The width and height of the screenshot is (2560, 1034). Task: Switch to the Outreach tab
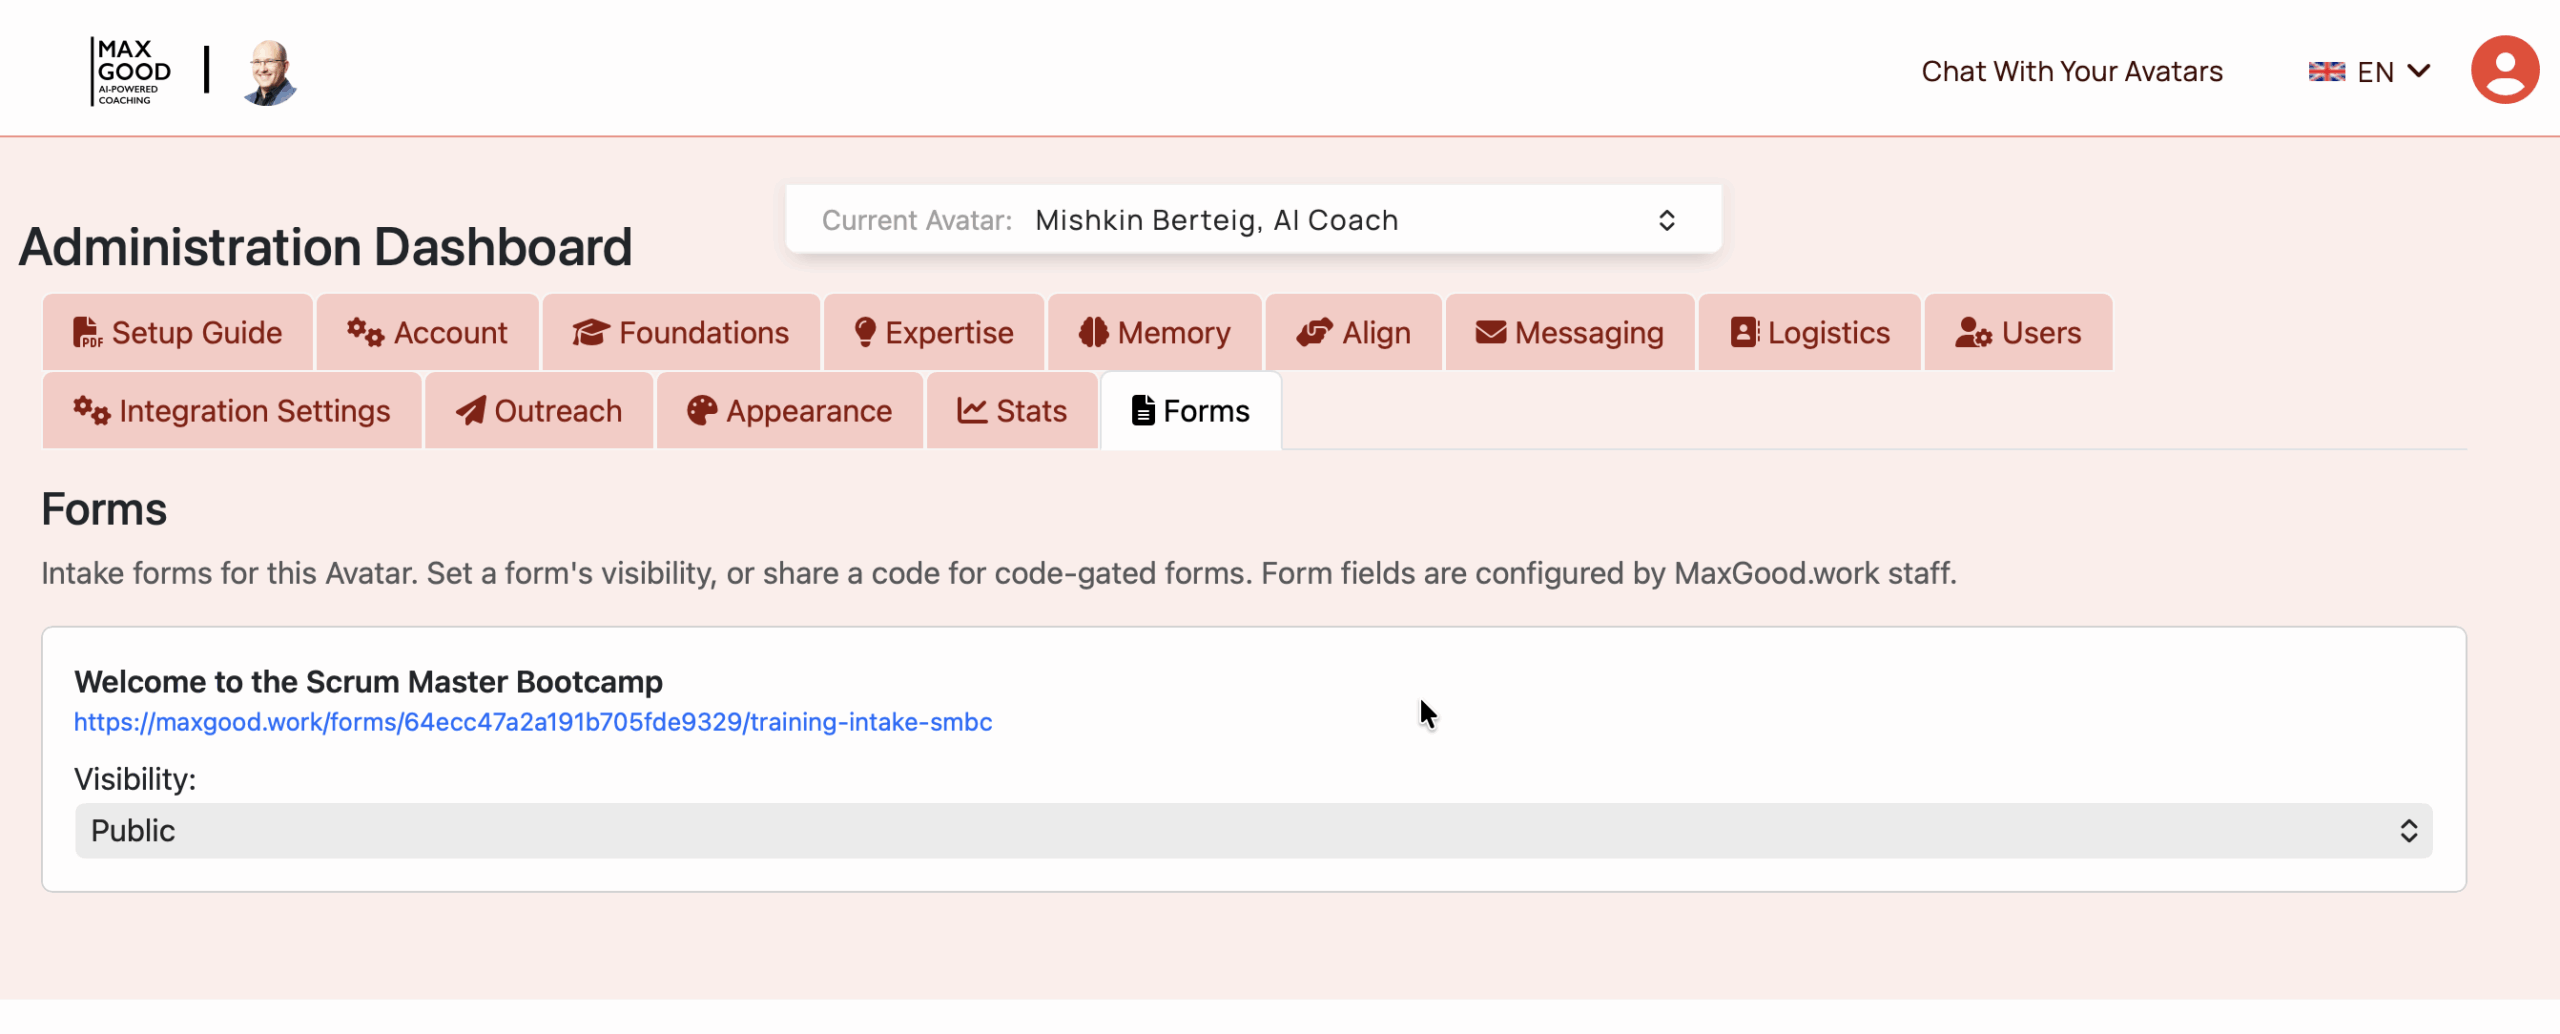(539, 410)
